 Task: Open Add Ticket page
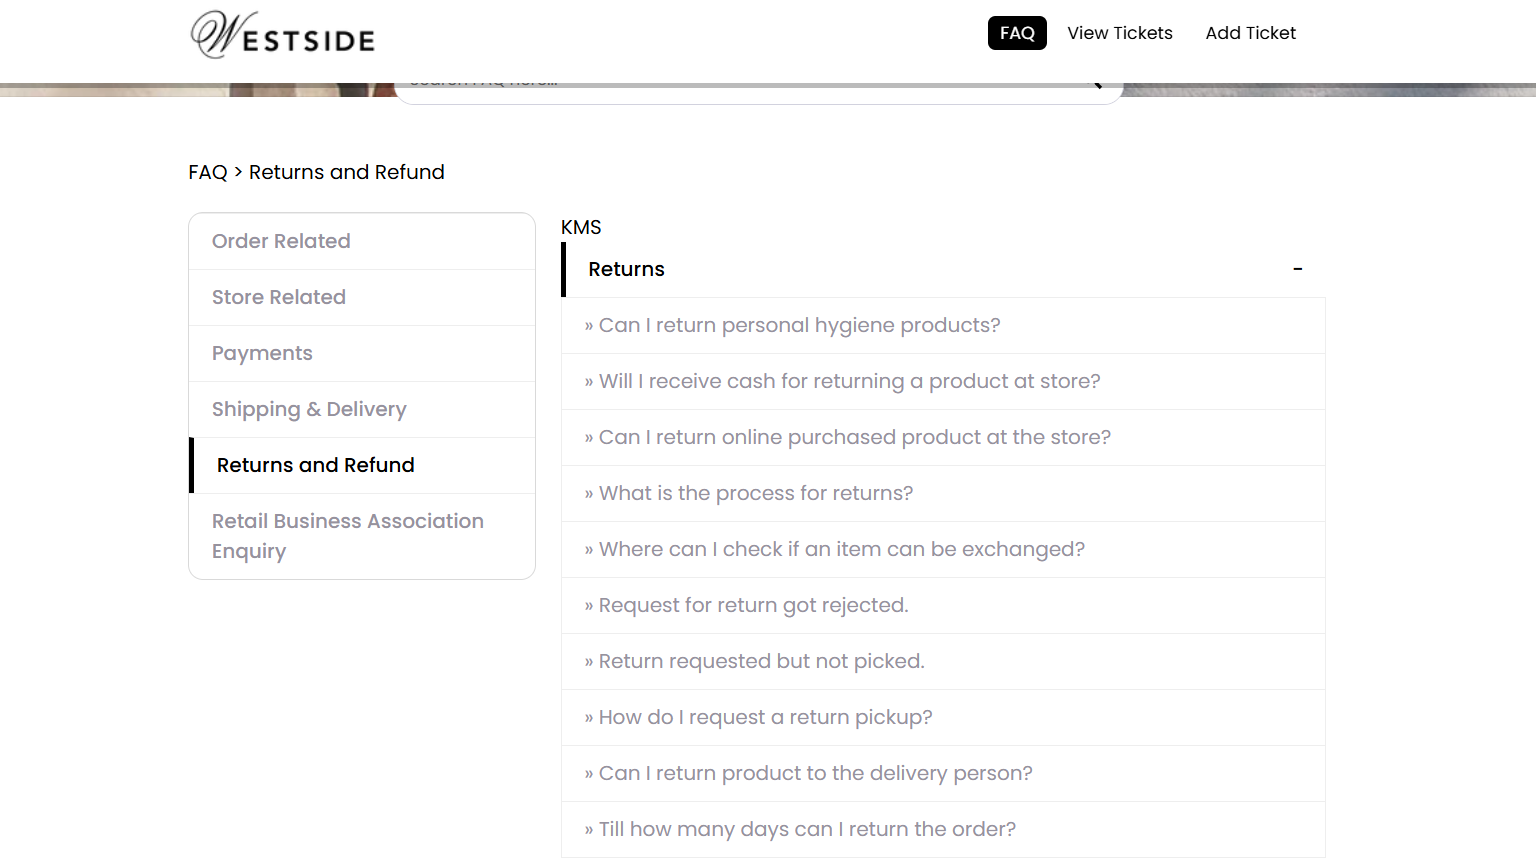click(x=1250, y=33)
